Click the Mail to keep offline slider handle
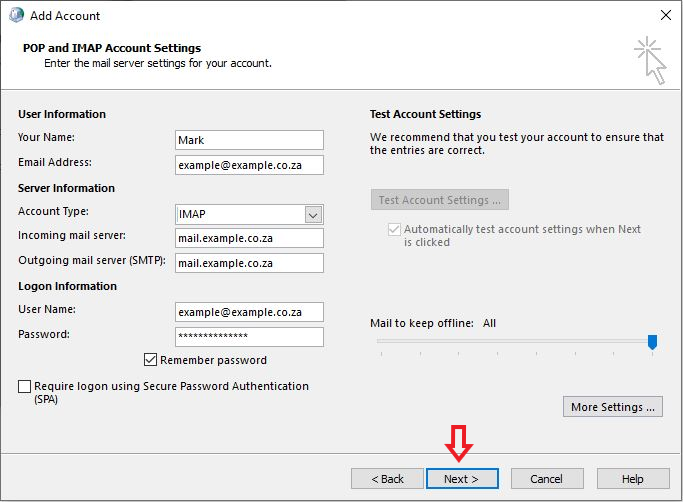This screenshot has width=683, height=502. point(652,342)
